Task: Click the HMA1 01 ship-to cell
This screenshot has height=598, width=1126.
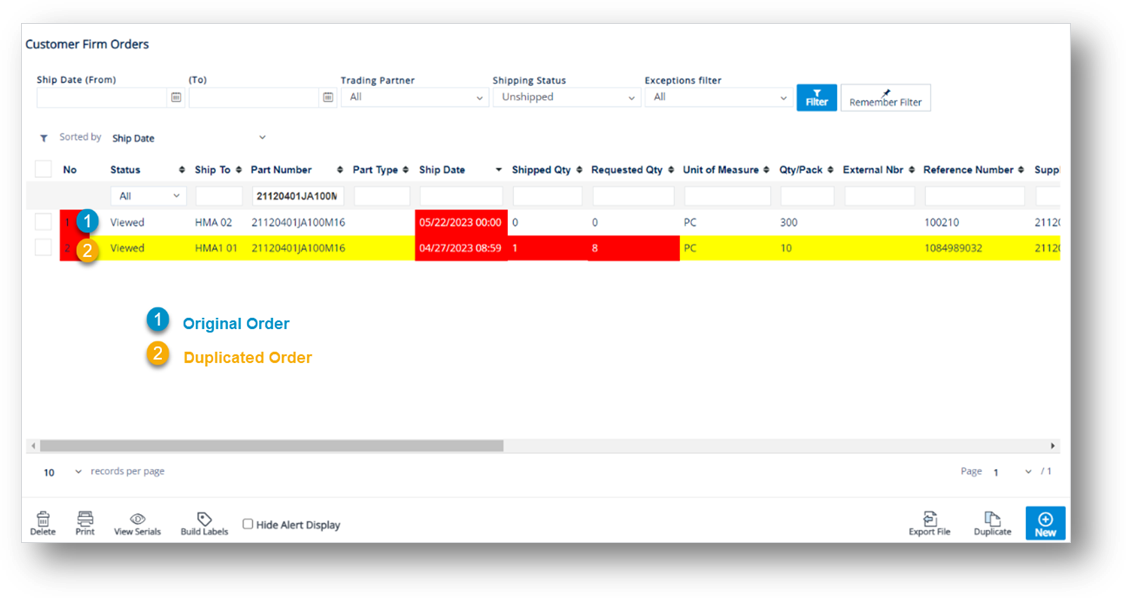Action: pyautogui.click(x=216, y=248)
